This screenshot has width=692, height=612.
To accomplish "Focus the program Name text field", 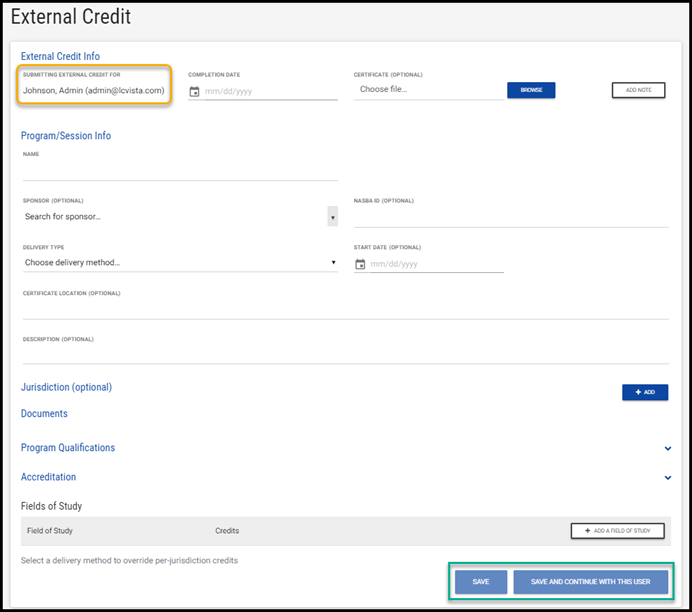I will coord(180,171).
